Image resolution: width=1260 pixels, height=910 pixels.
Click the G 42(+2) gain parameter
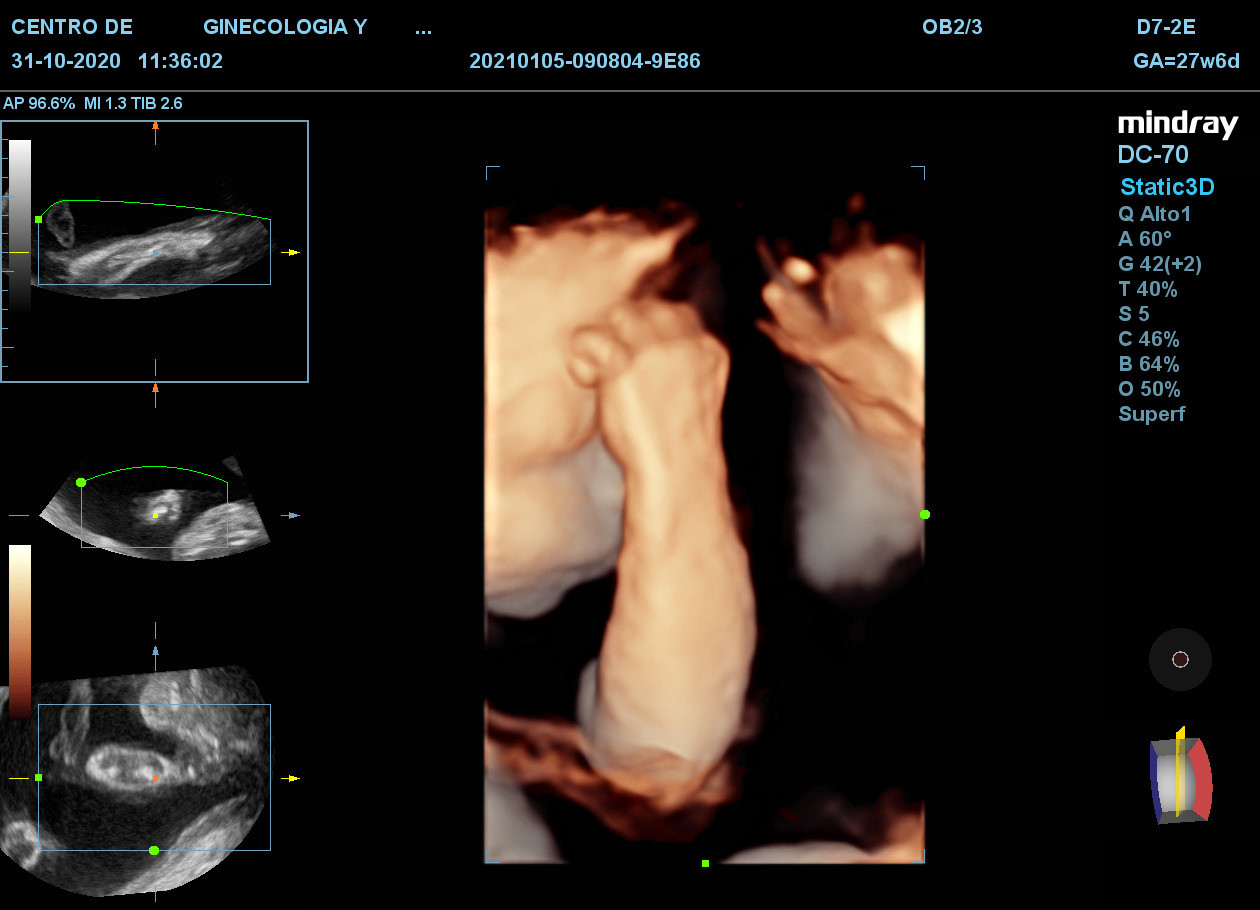1159,264
